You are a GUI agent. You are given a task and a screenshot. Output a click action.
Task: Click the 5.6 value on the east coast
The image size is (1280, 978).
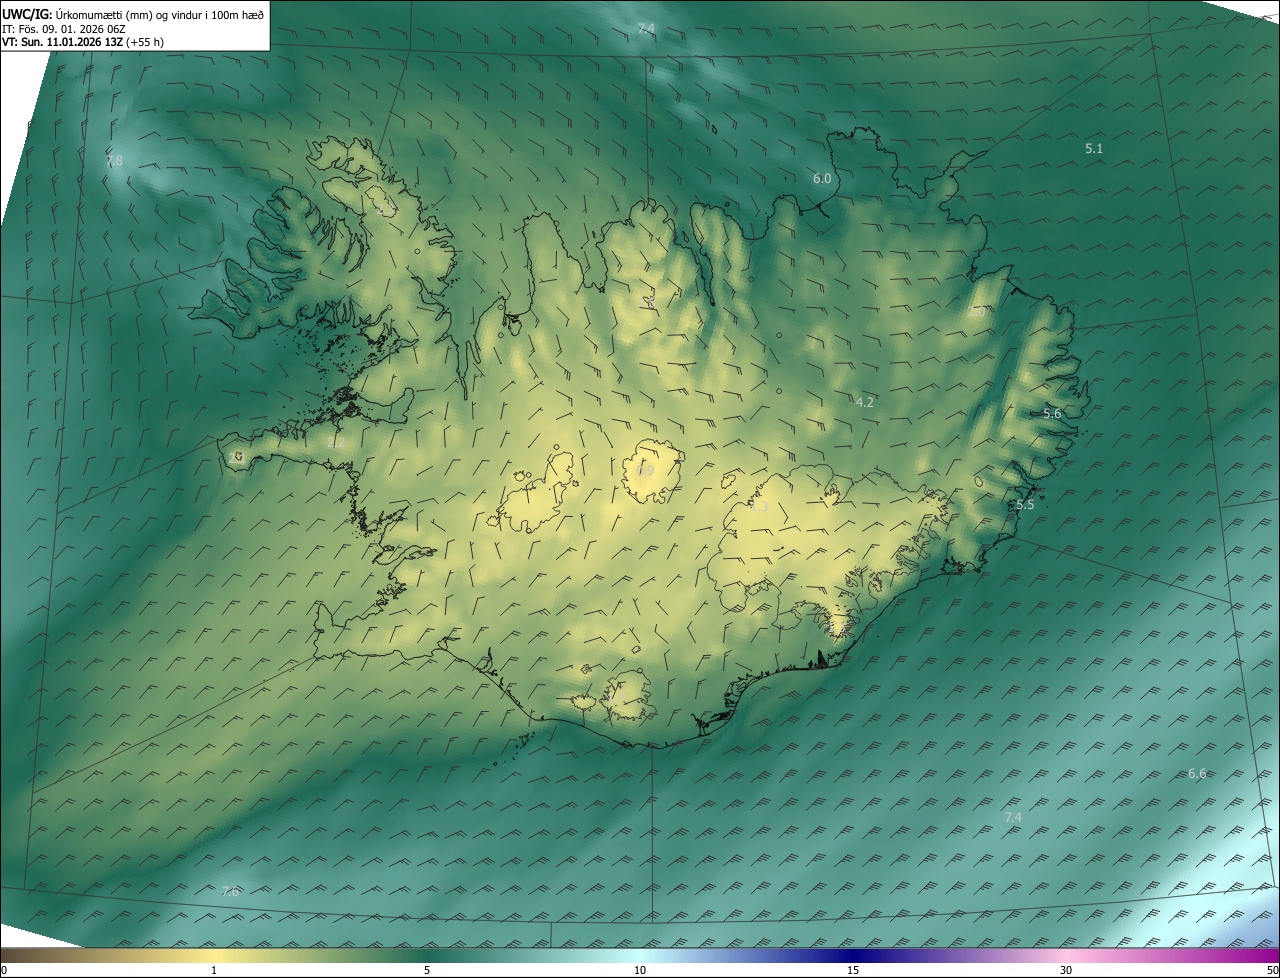pos(1052,413)
